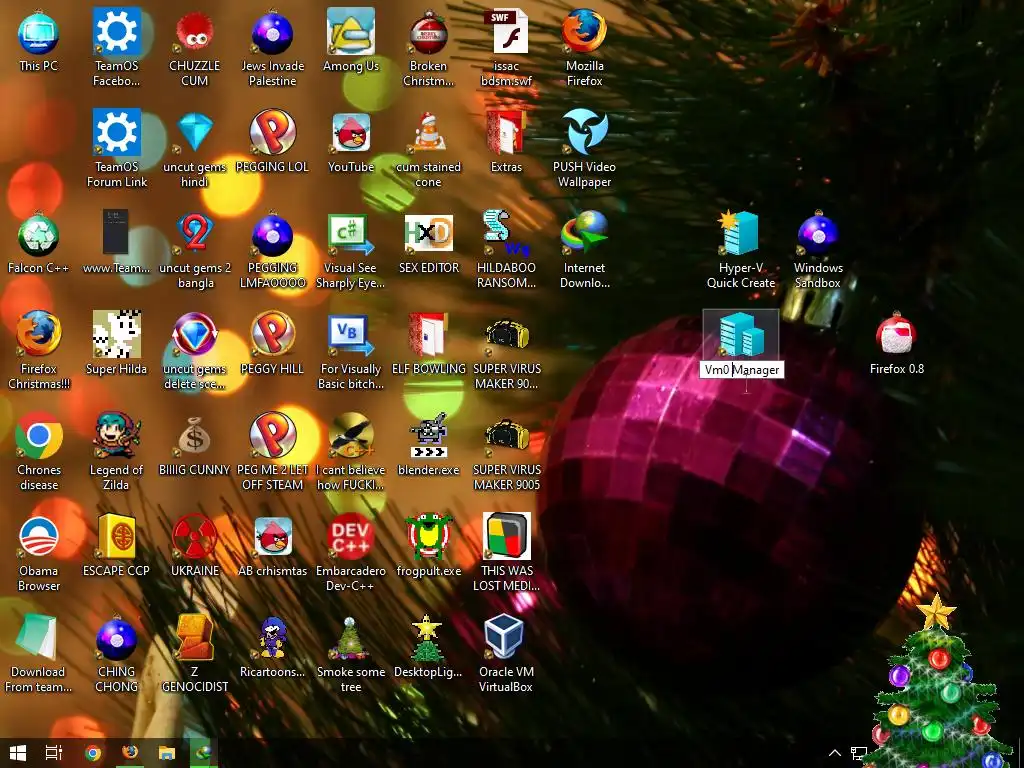Open the Embarcadero Dev-C++ shortcut
Image resolution: width=1024 pixels, height=768 pixels.
(x=351, y=537)
